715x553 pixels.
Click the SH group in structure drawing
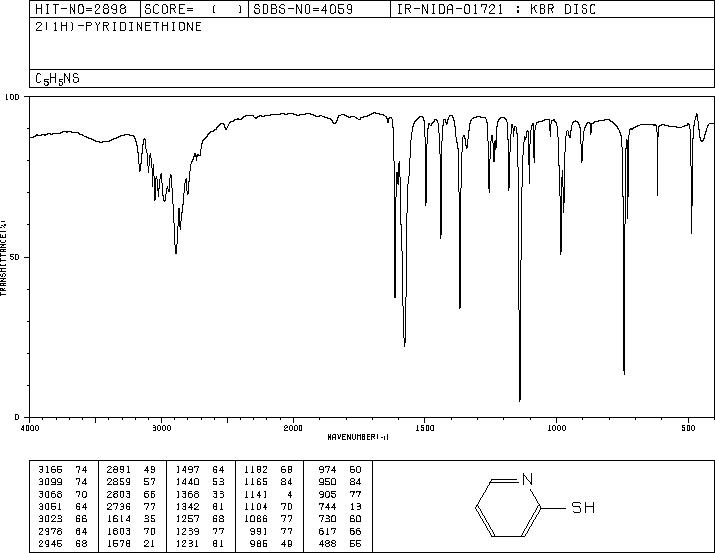tap(583, 507)
